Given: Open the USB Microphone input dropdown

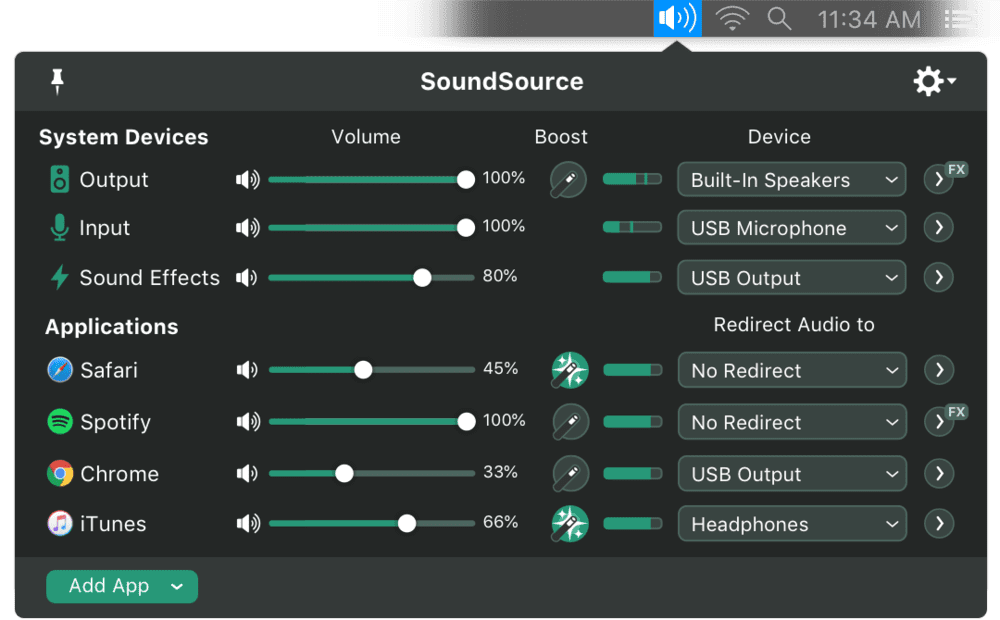Looking at the screenshot, I should pyautogui.click(x=791, y=228).
